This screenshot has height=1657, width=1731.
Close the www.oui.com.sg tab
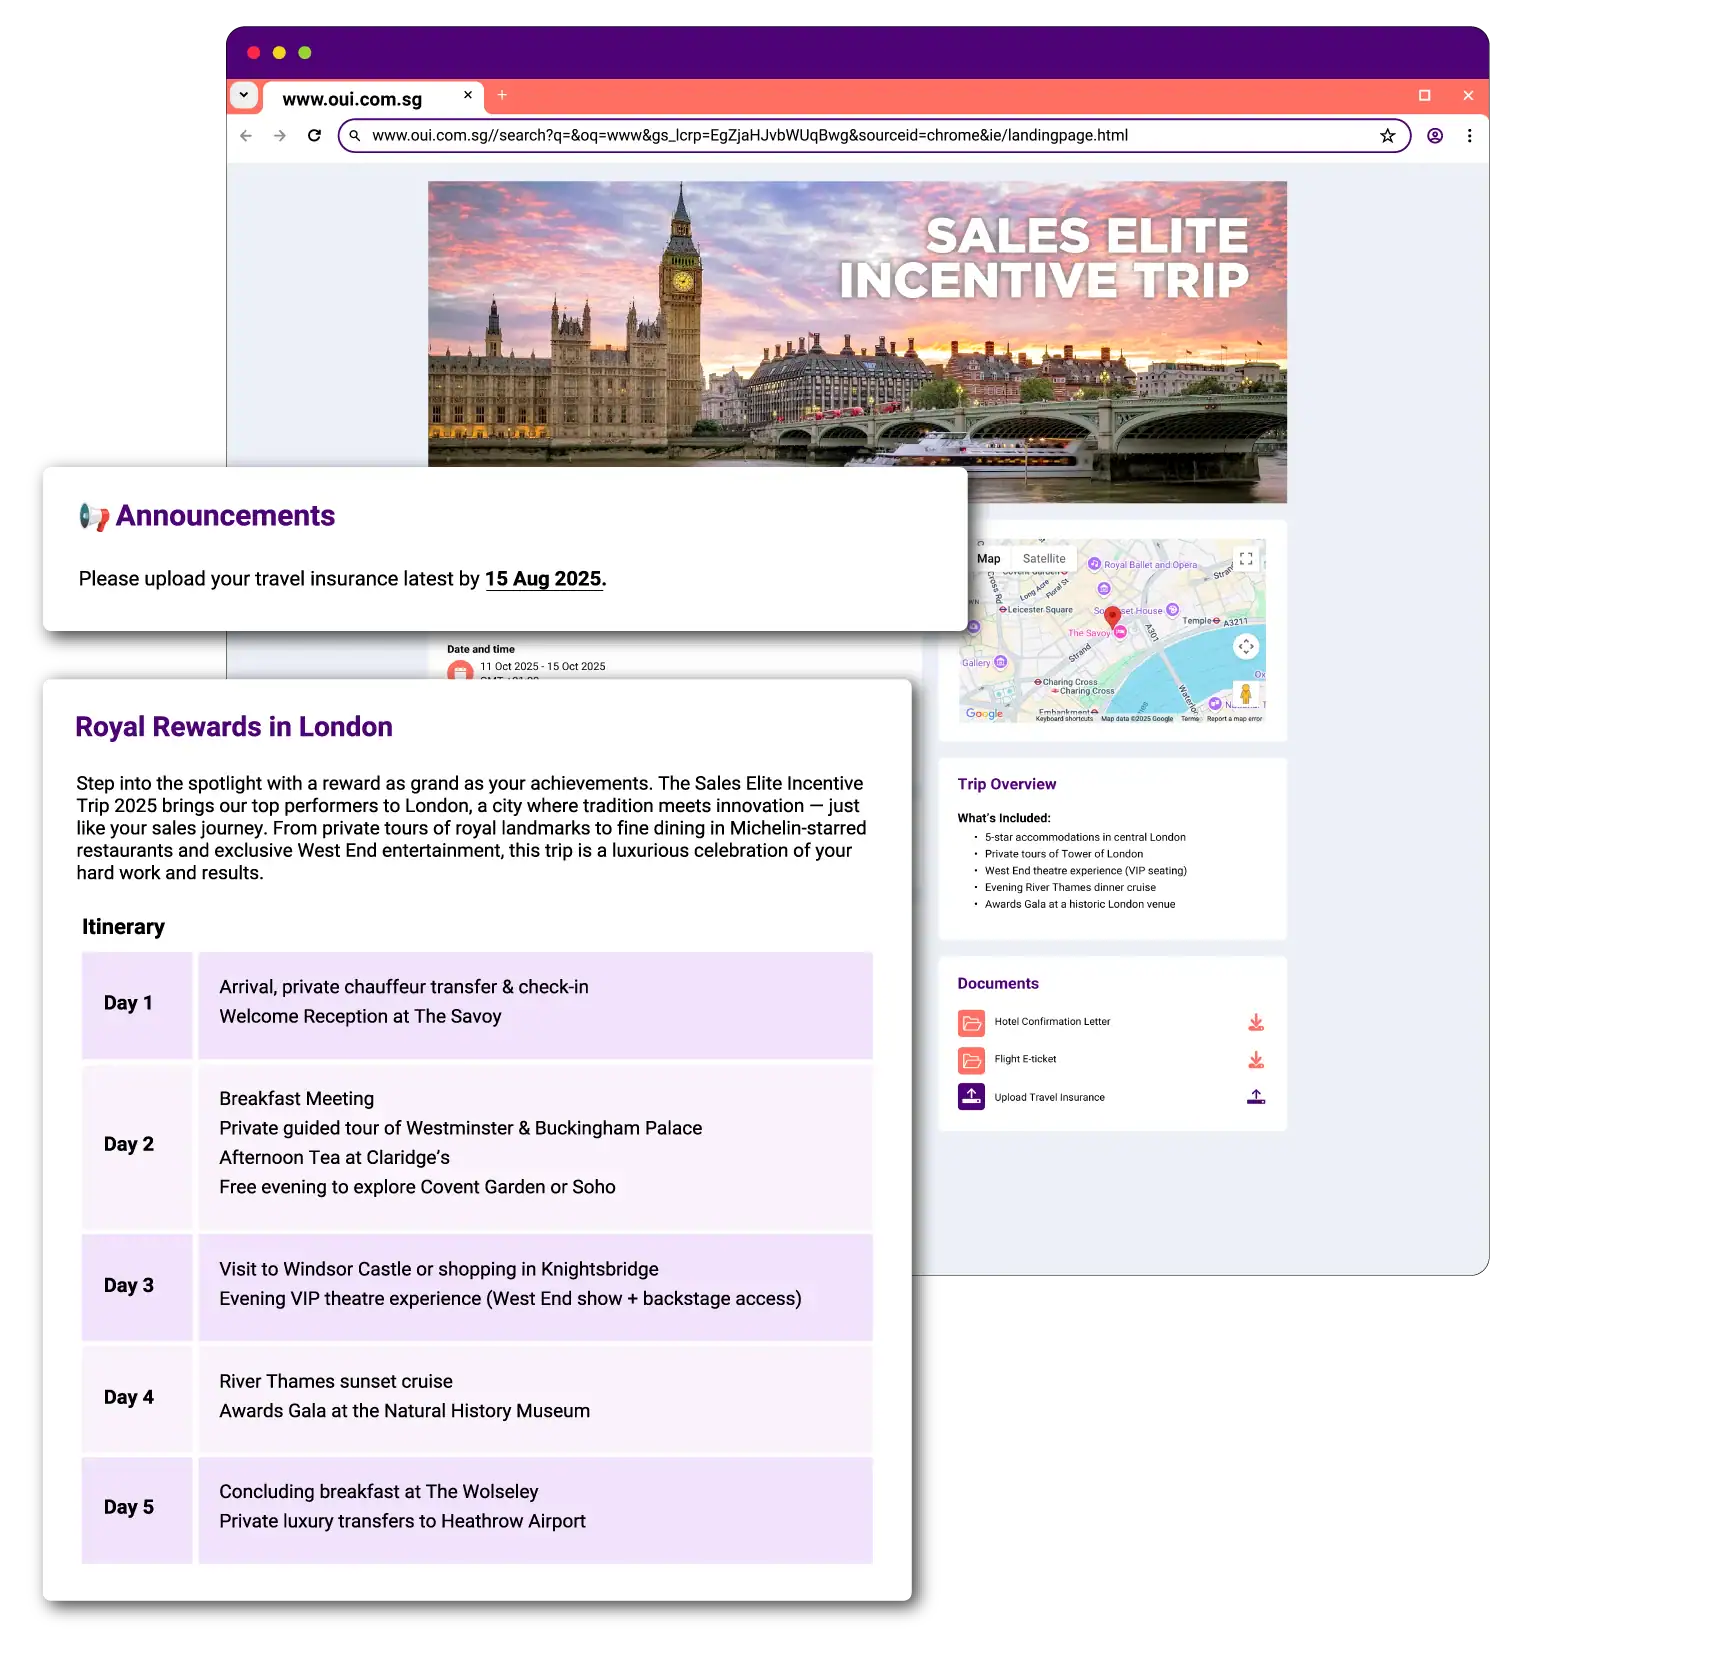pos(467,95)
